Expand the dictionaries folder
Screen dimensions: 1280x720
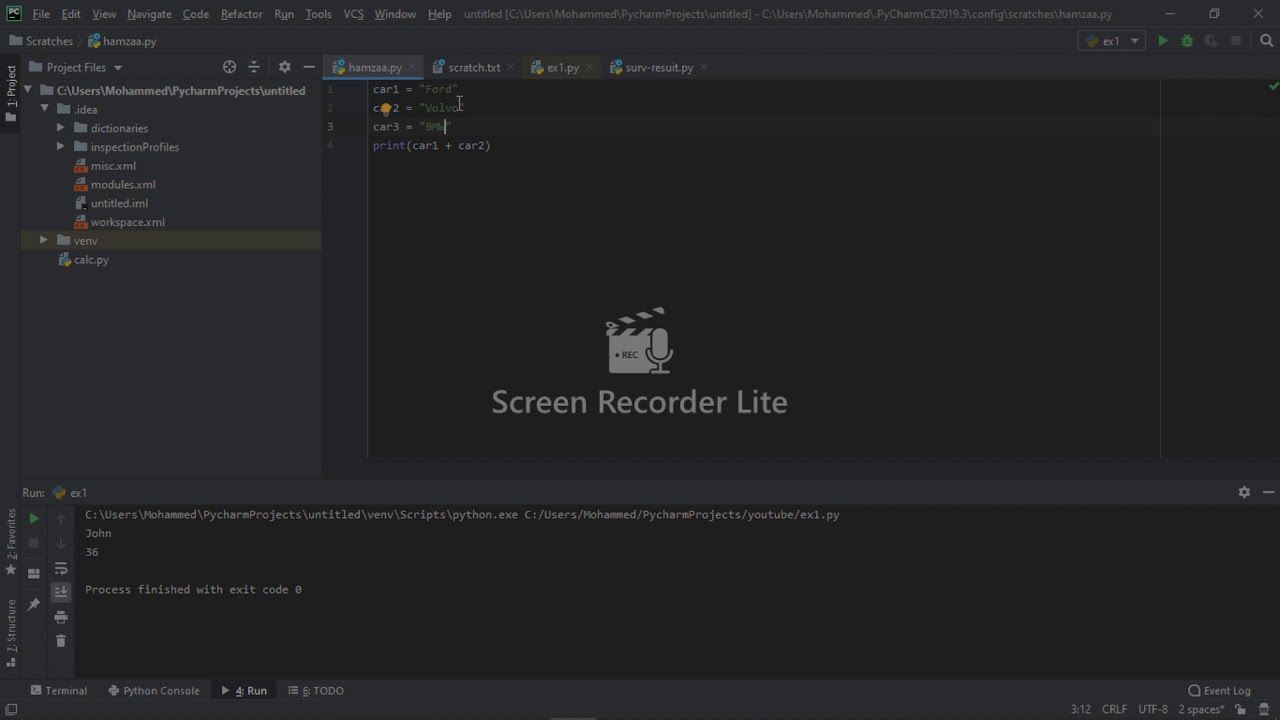(60, 128)
